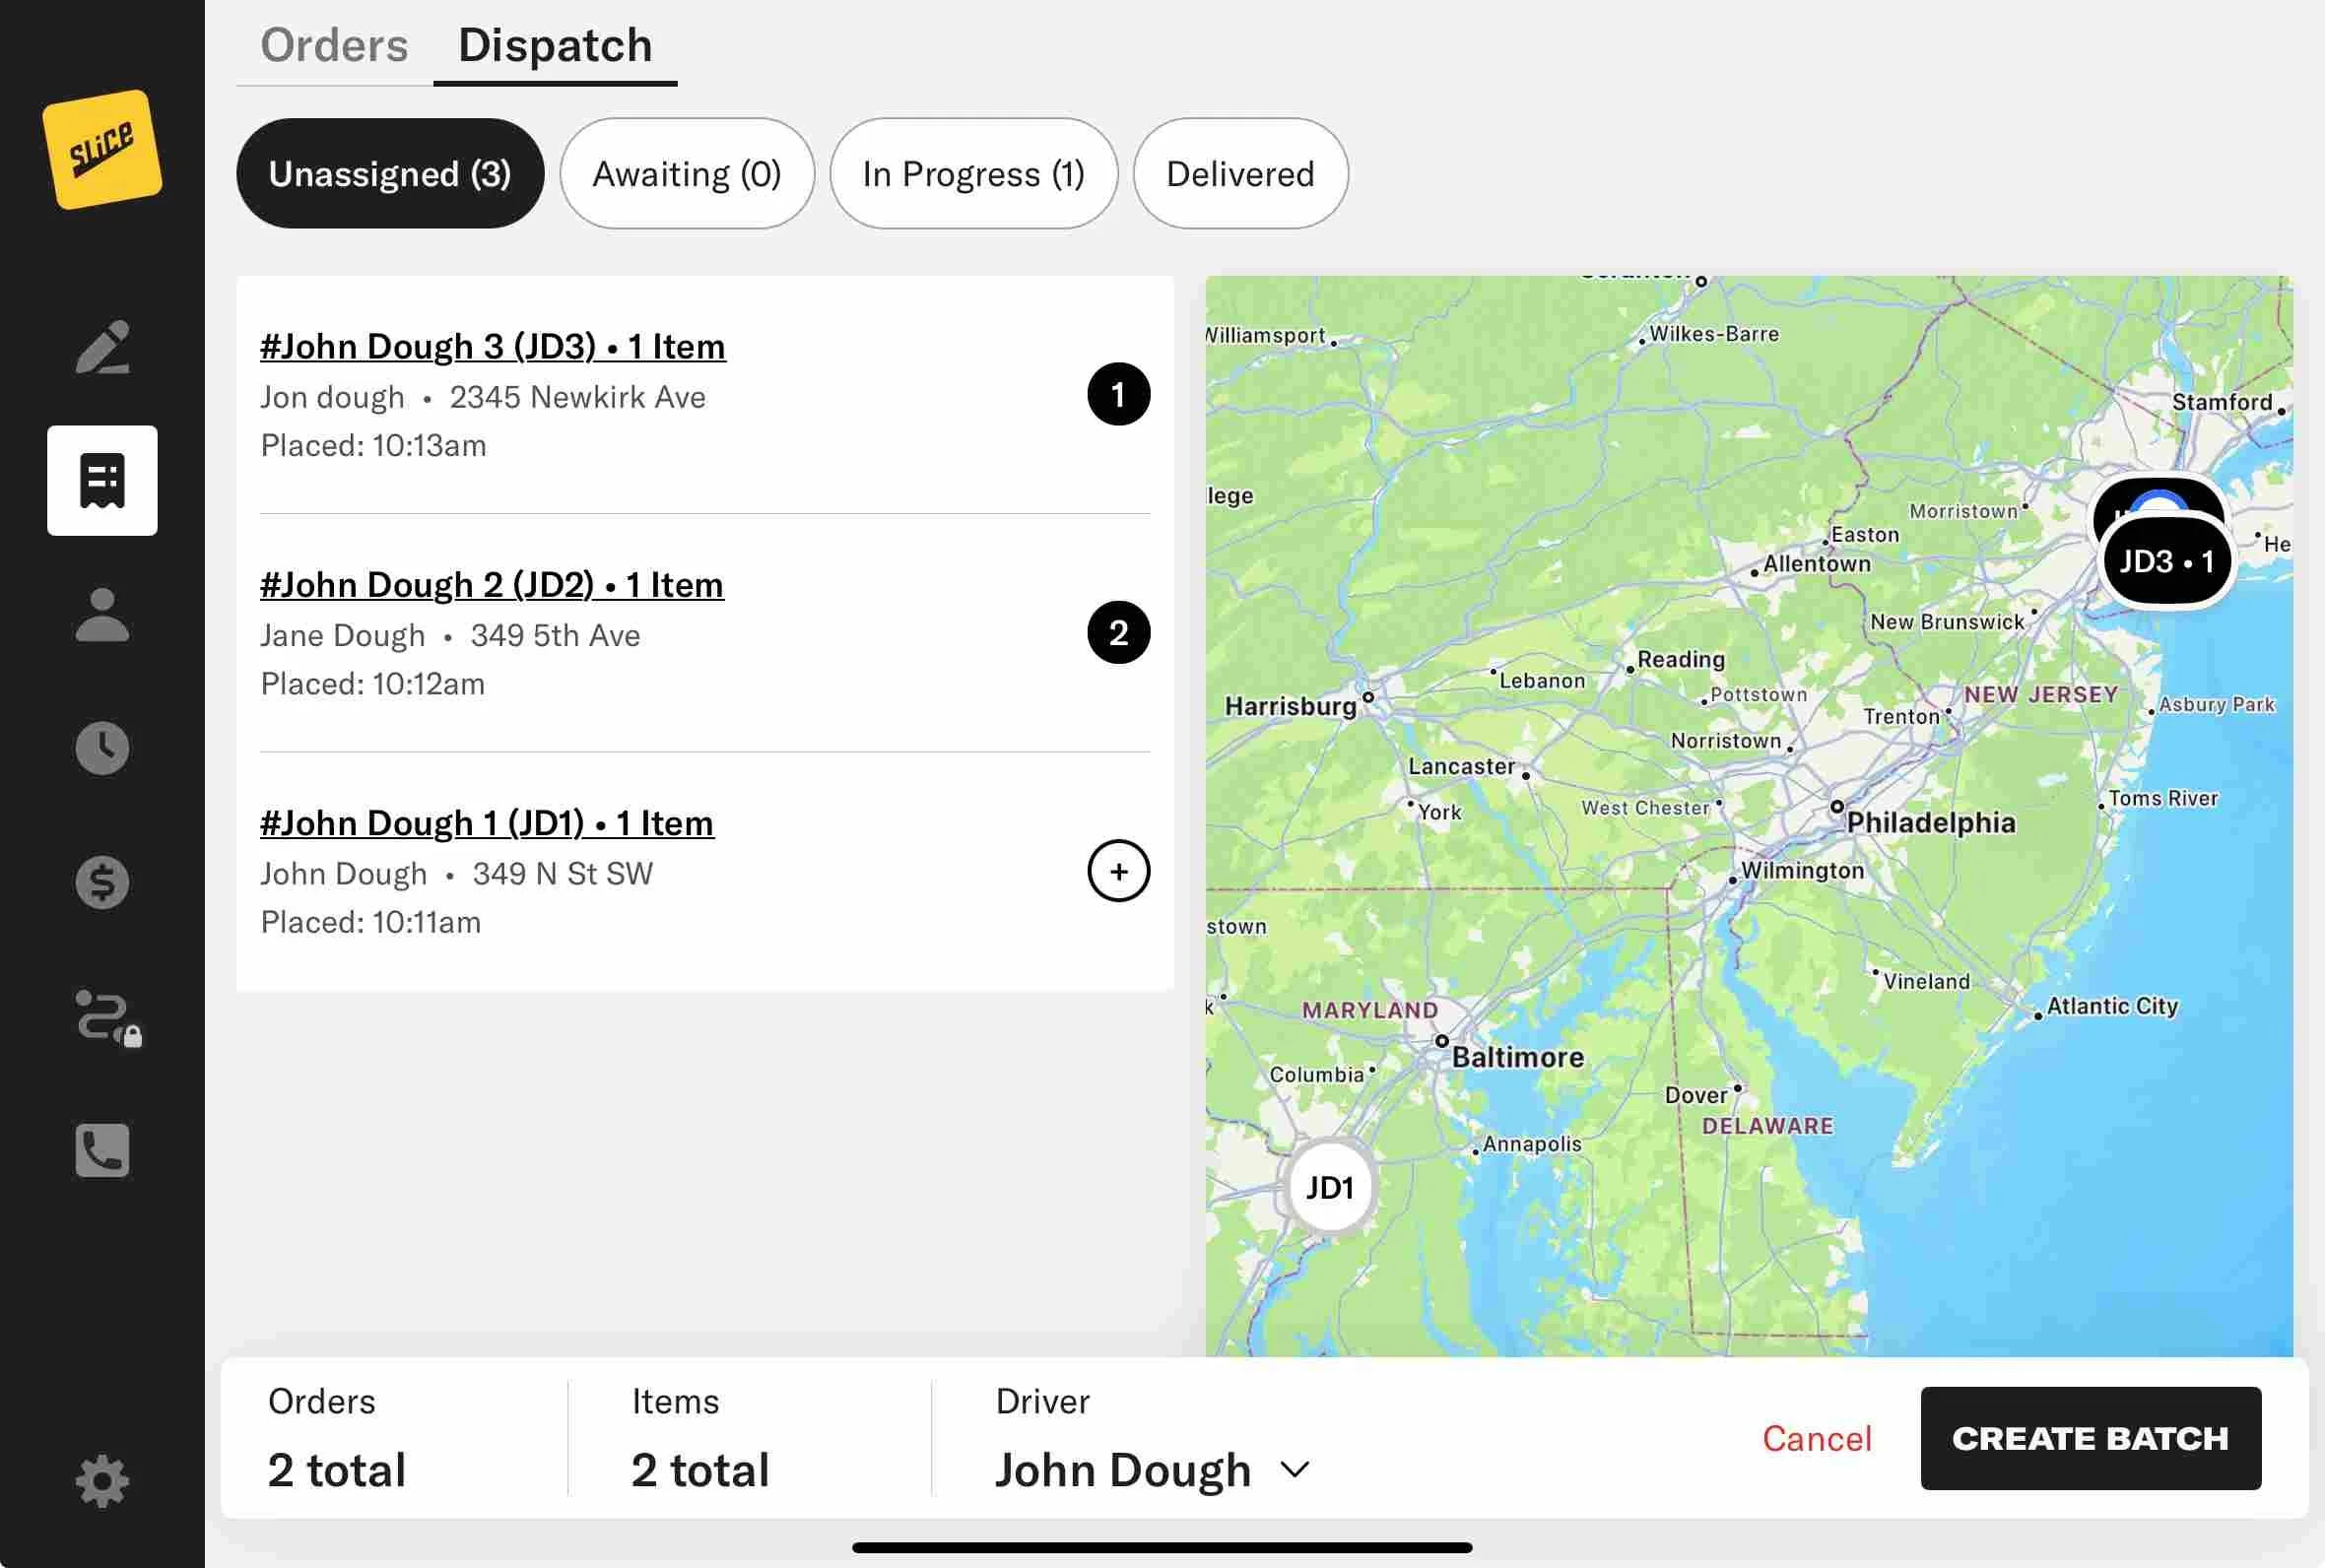Open the pencil edit icon in sidebar
Viewport: 2325px width, 1568px height.
click(x=102, y=347)
